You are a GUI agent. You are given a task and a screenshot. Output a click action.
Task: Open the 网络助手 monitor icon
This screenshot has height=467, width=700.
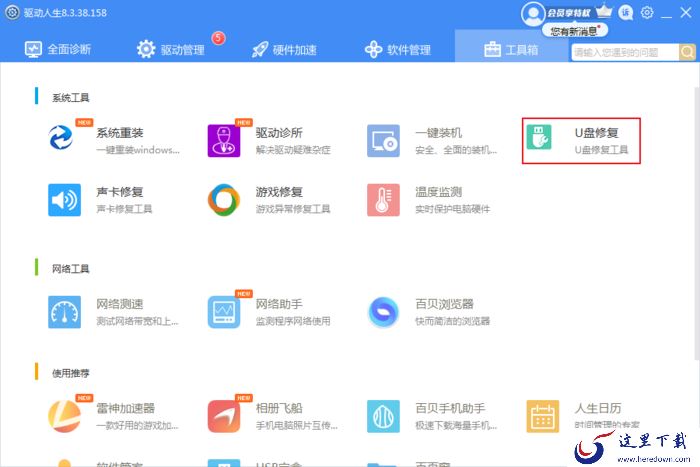click(224, 312)
